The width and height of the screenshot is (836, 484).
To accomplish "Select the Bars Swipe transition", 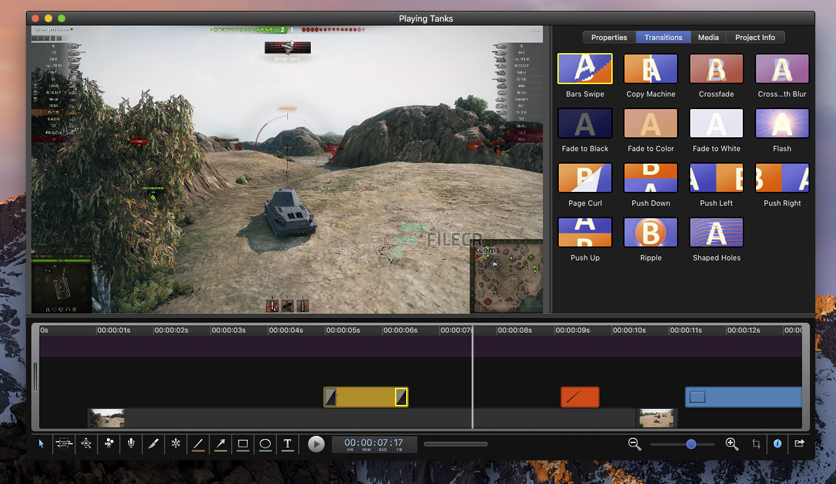I will 585,69.
